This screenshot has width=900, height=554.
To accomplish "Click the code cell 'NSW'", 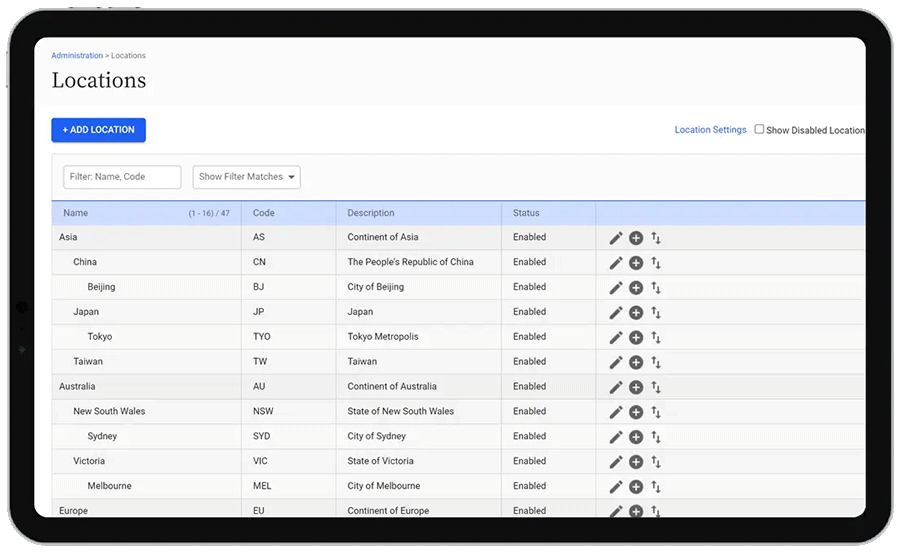I will click(x=263, y=411).
